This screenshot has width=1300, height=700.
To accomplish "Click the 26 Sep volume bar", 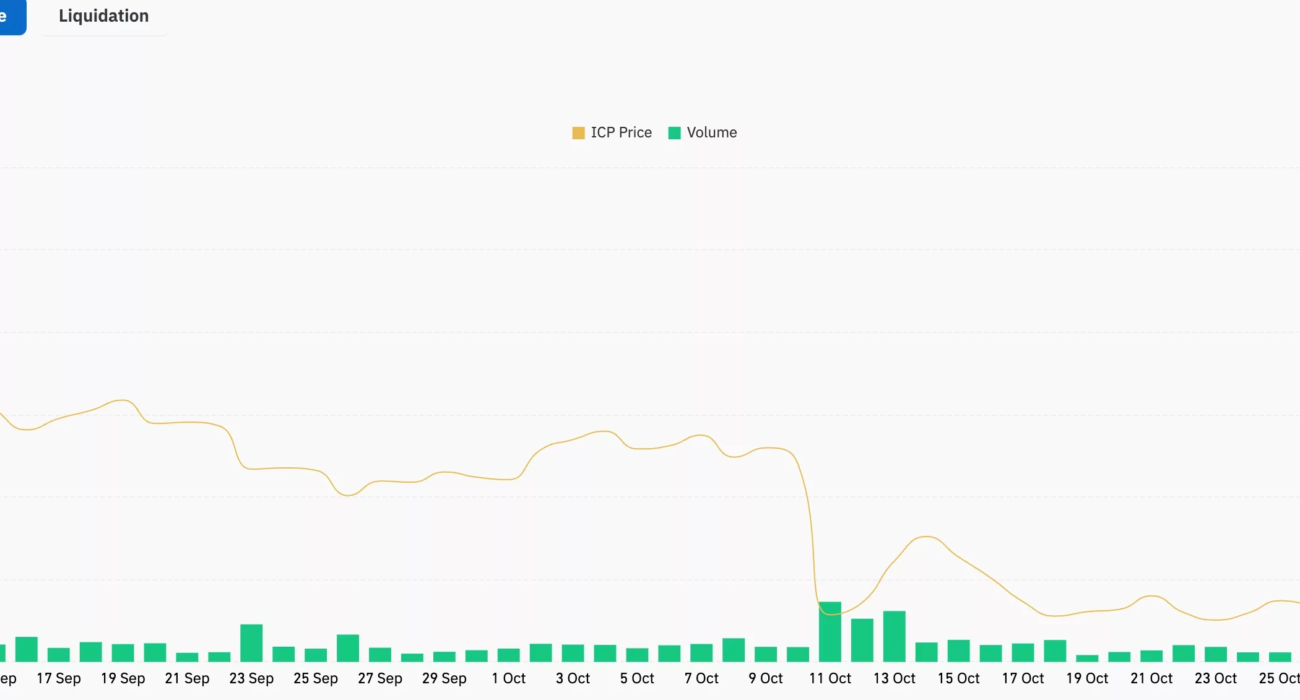I will [348, 648].
